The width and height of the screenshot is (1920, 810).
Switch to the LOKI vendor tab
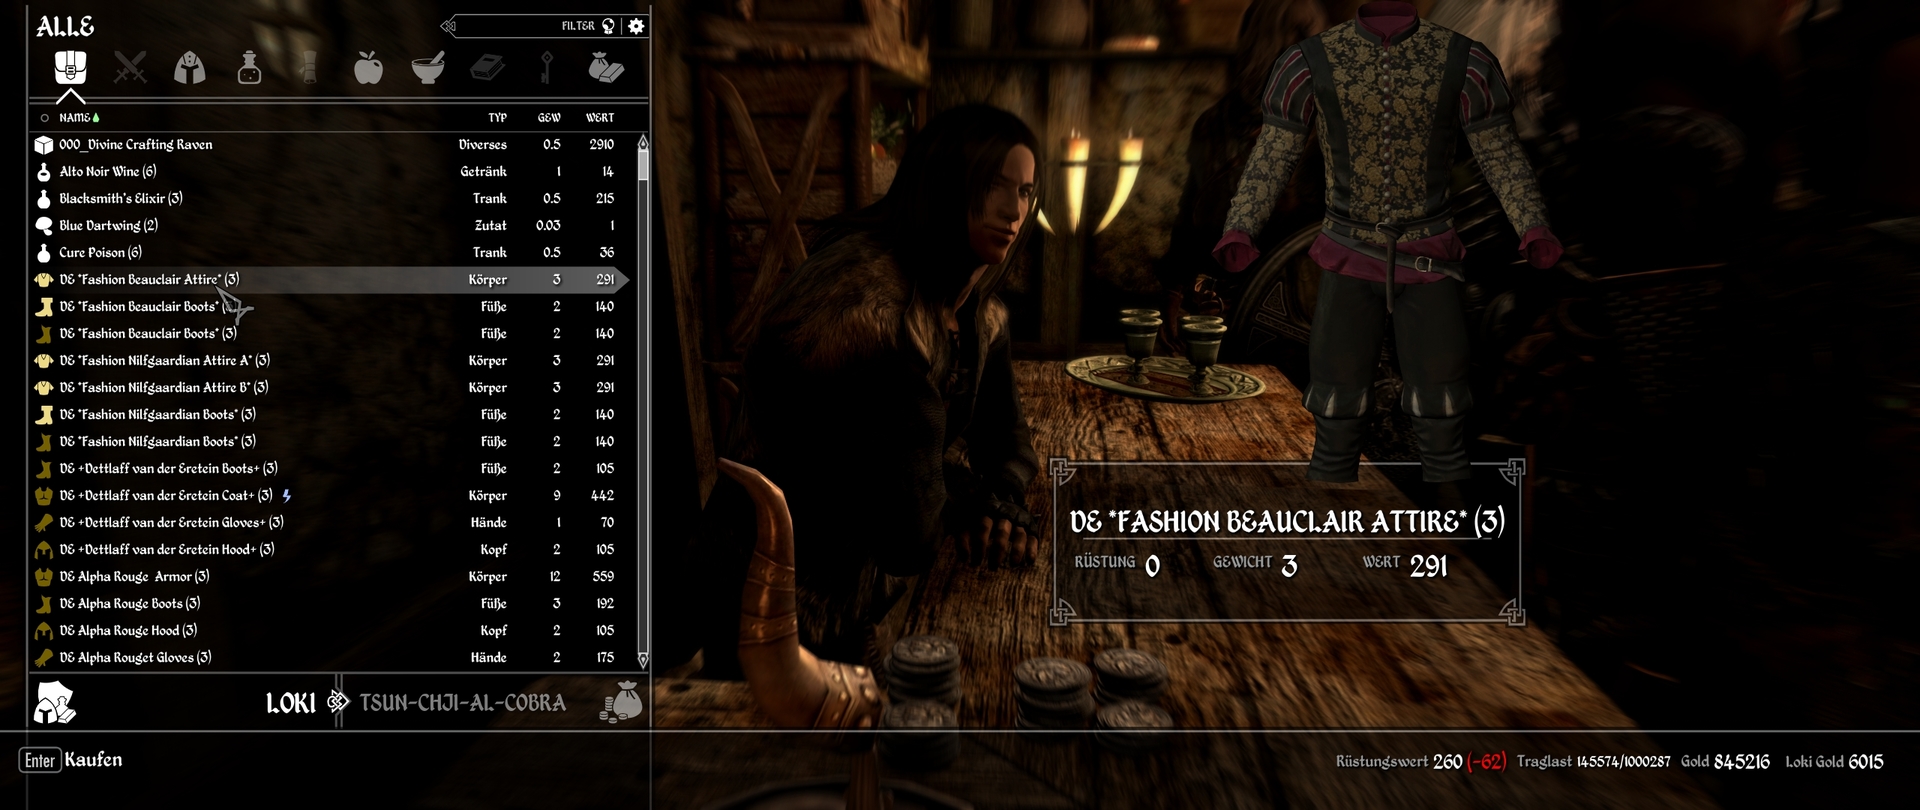pos(290,703)
